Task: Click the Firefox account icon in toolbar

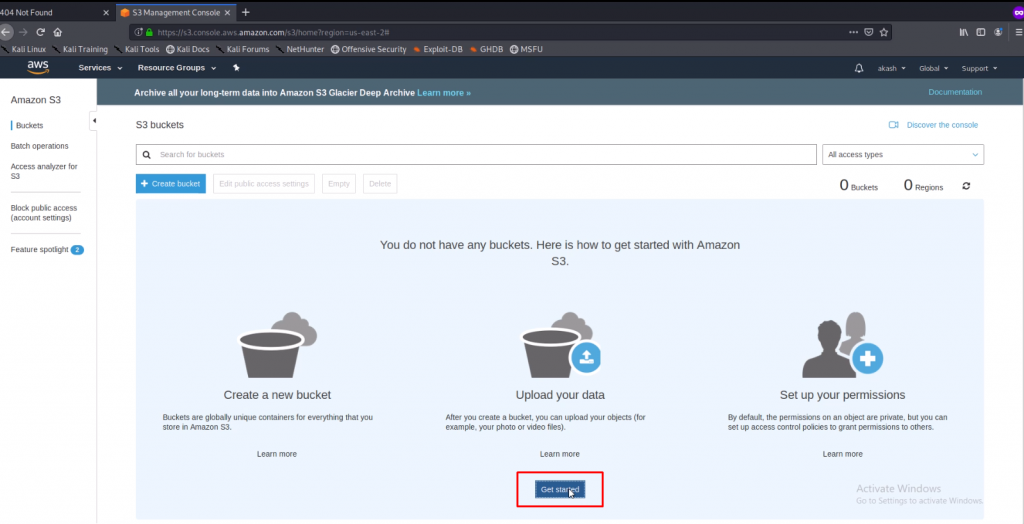Action: tap(998, 32)
